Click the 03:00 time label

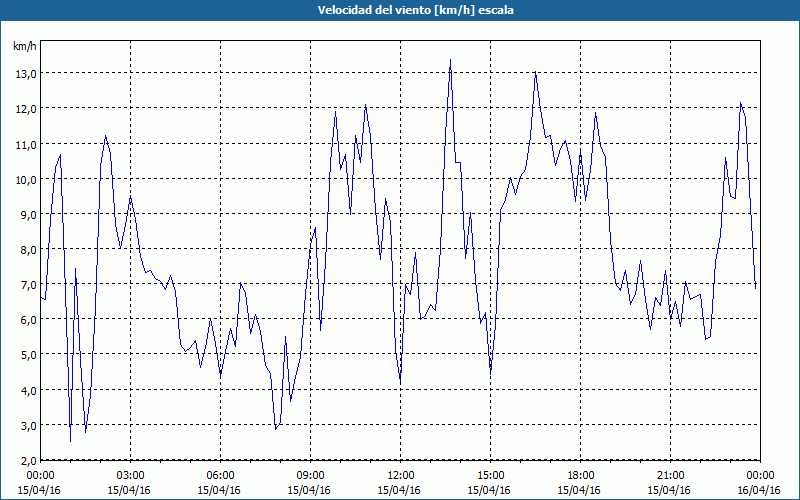tap(130, 476)
